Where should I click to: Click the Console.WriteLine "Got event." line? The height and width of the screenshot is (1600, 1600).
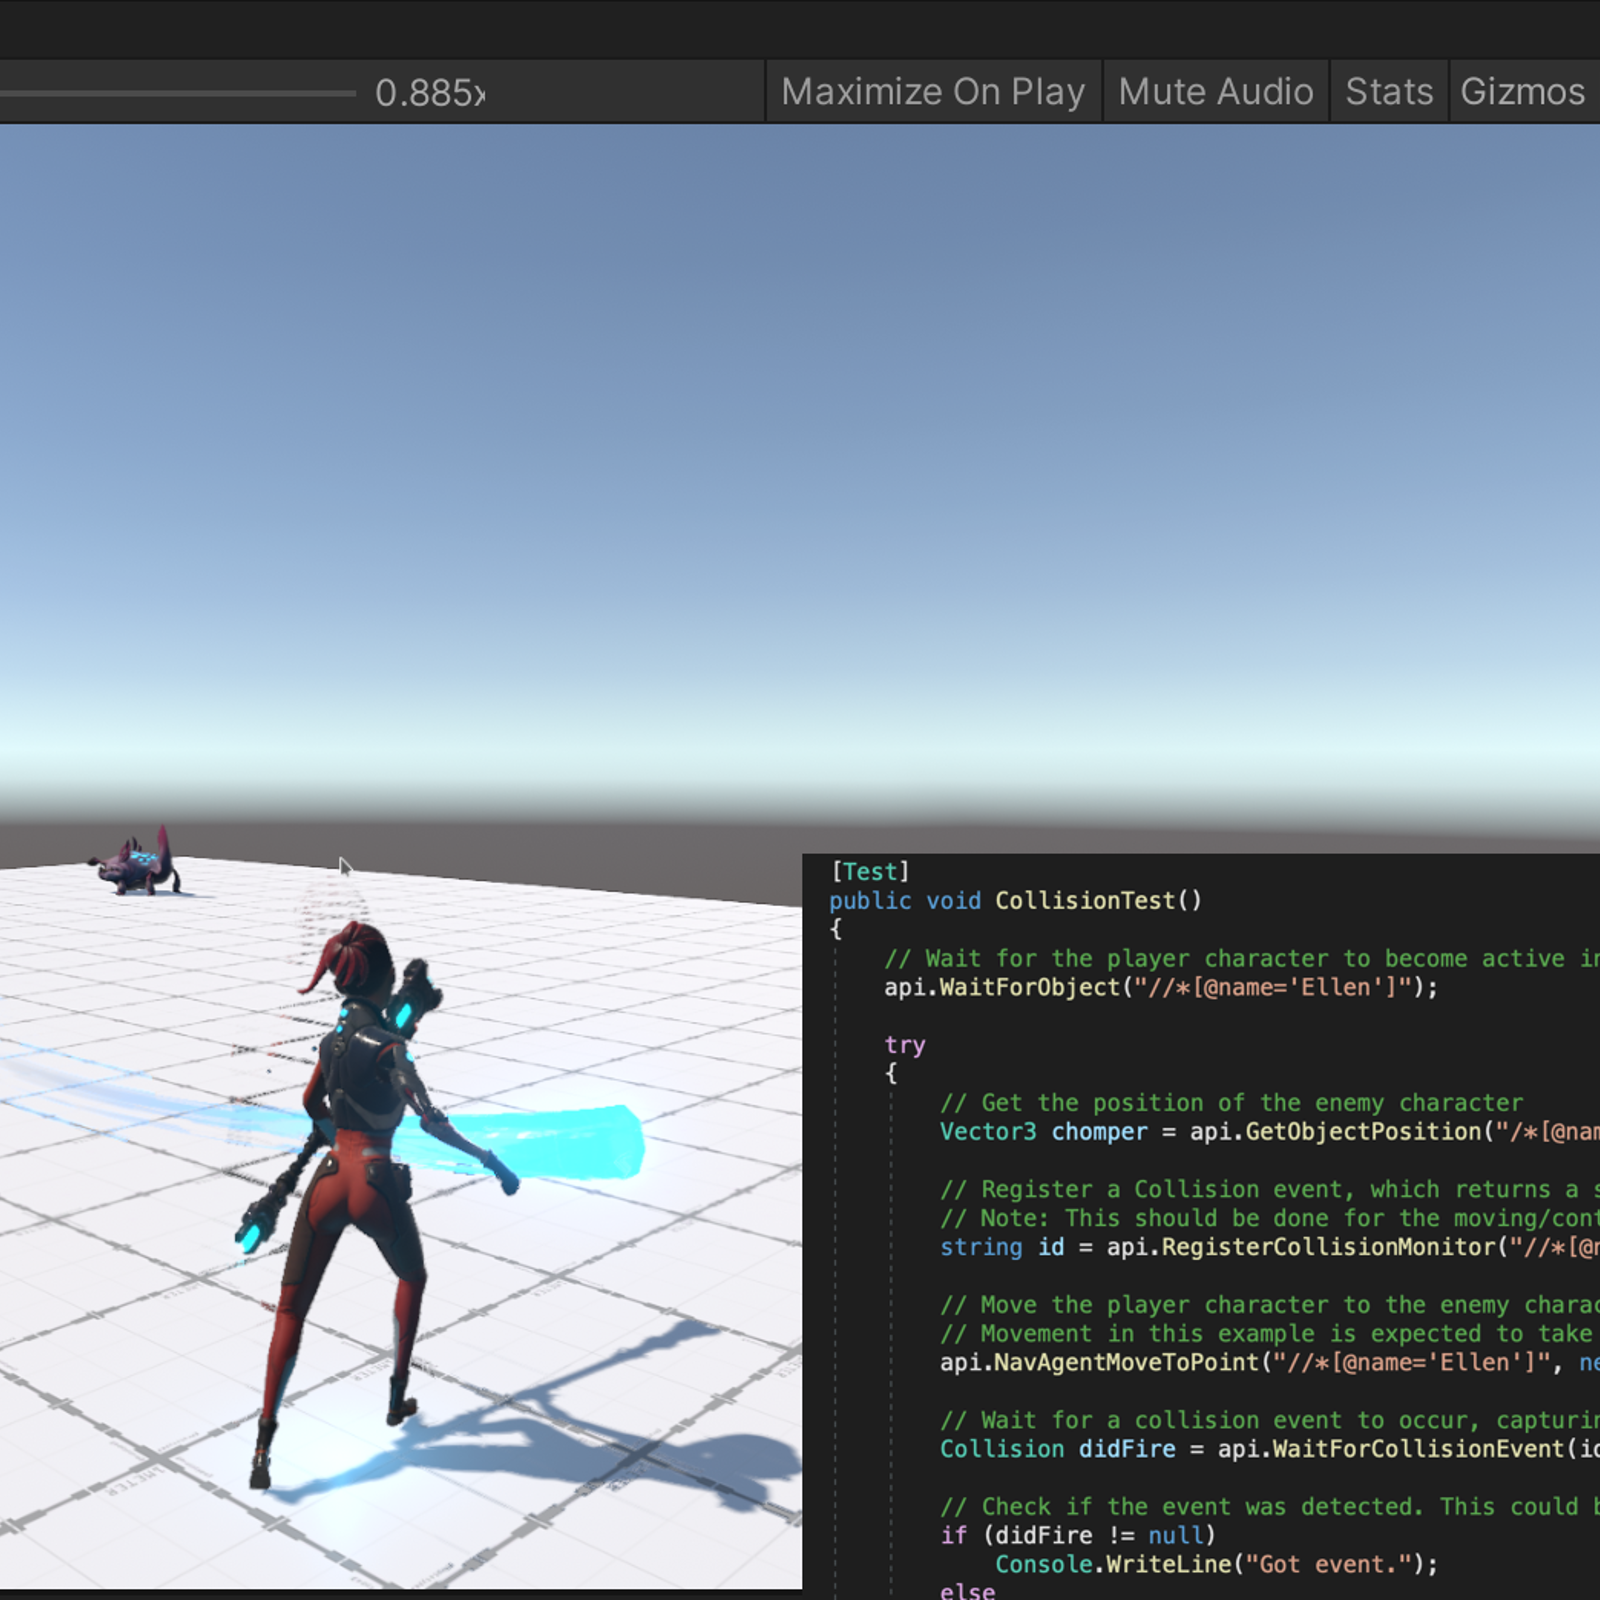[1215, 1564]
